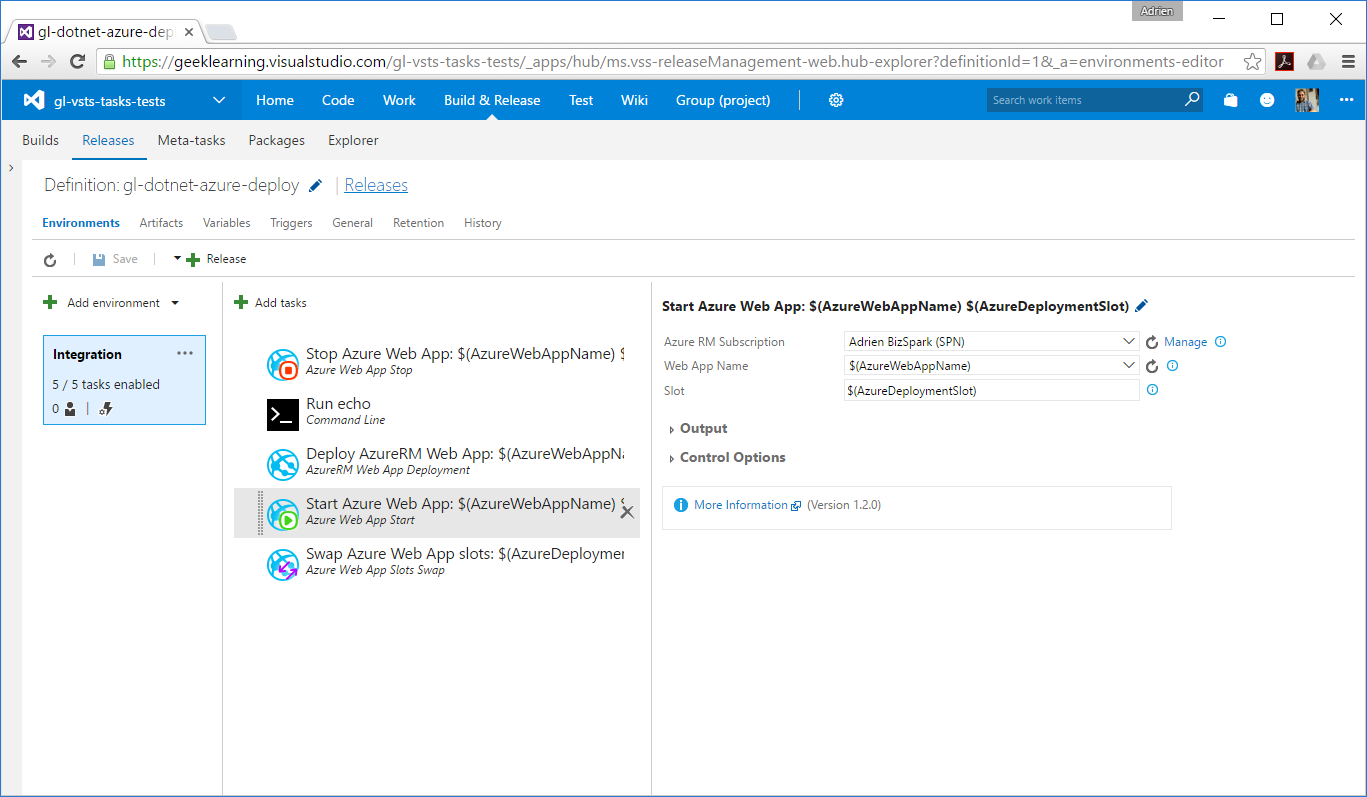Show info for Slot field

(1152, 390)
